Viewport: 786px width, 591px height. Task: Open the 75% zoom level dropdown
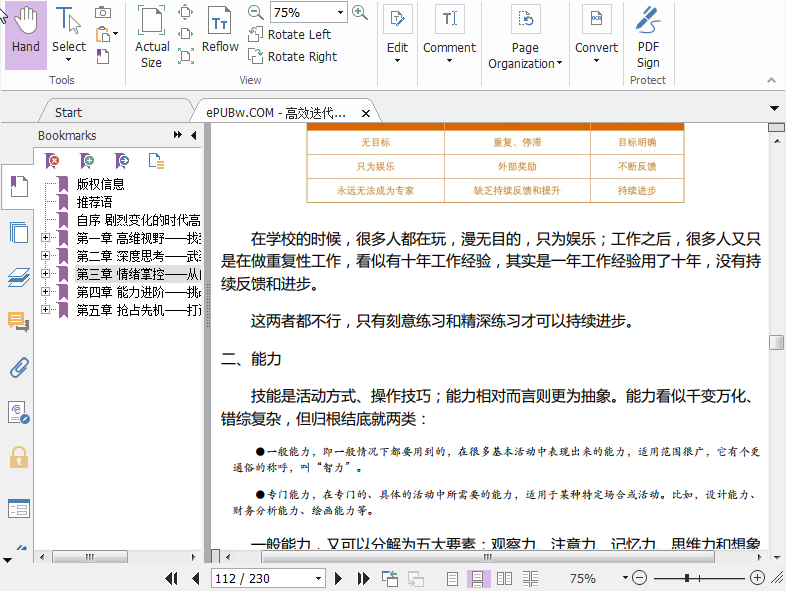coord(340,13)
